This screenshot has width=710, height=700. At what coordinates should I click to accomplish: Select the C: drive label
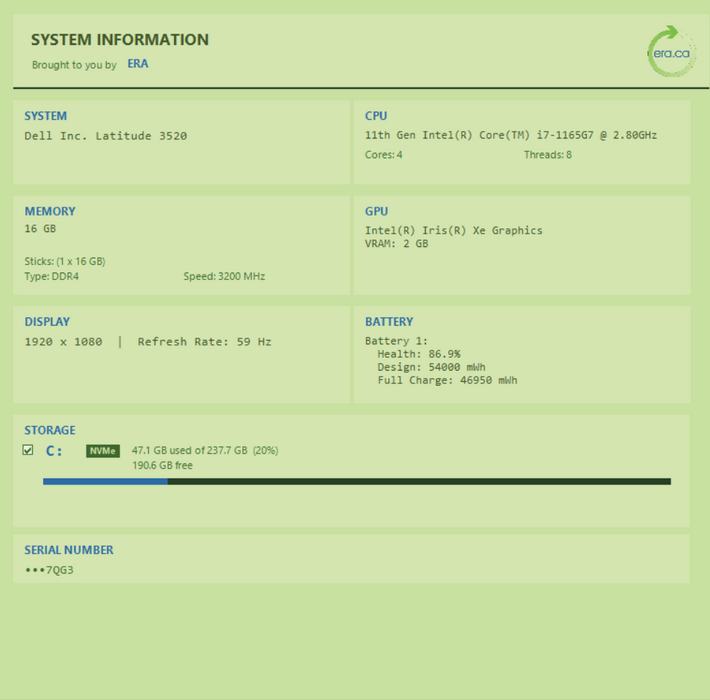click(54, 451)
